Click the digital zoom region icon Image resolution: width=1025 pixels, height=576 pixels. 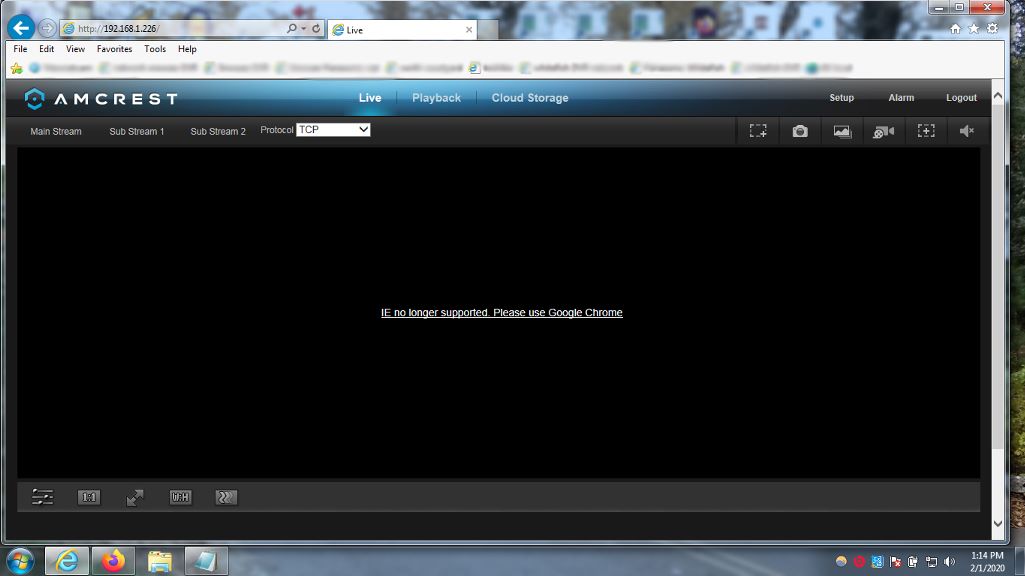point(758,131)
